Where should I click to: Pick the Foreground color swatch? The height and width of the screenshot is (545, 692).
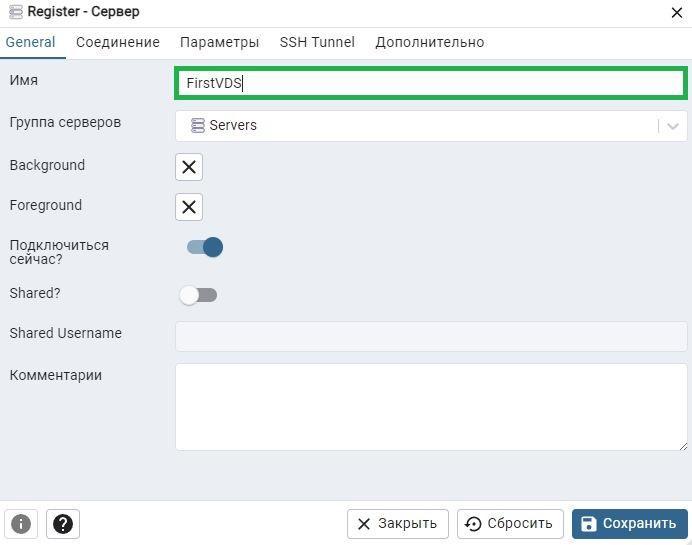tap(189, 207)
